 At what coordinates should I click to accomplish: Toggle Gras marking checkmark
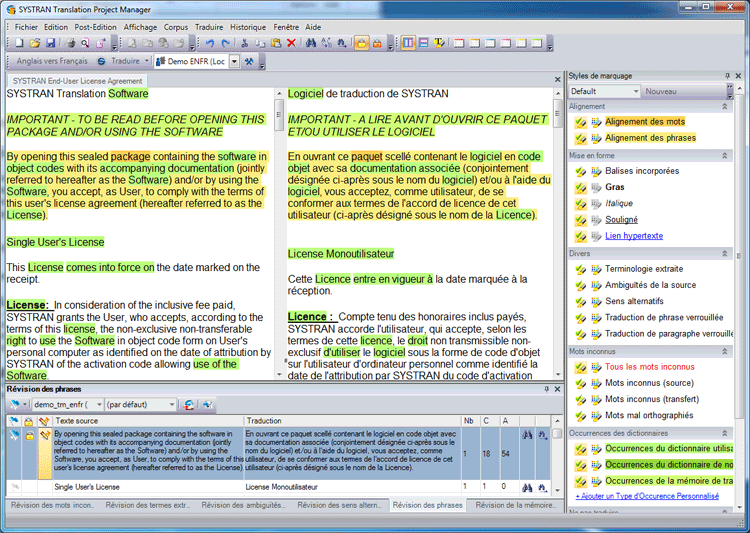coord(581,188)
